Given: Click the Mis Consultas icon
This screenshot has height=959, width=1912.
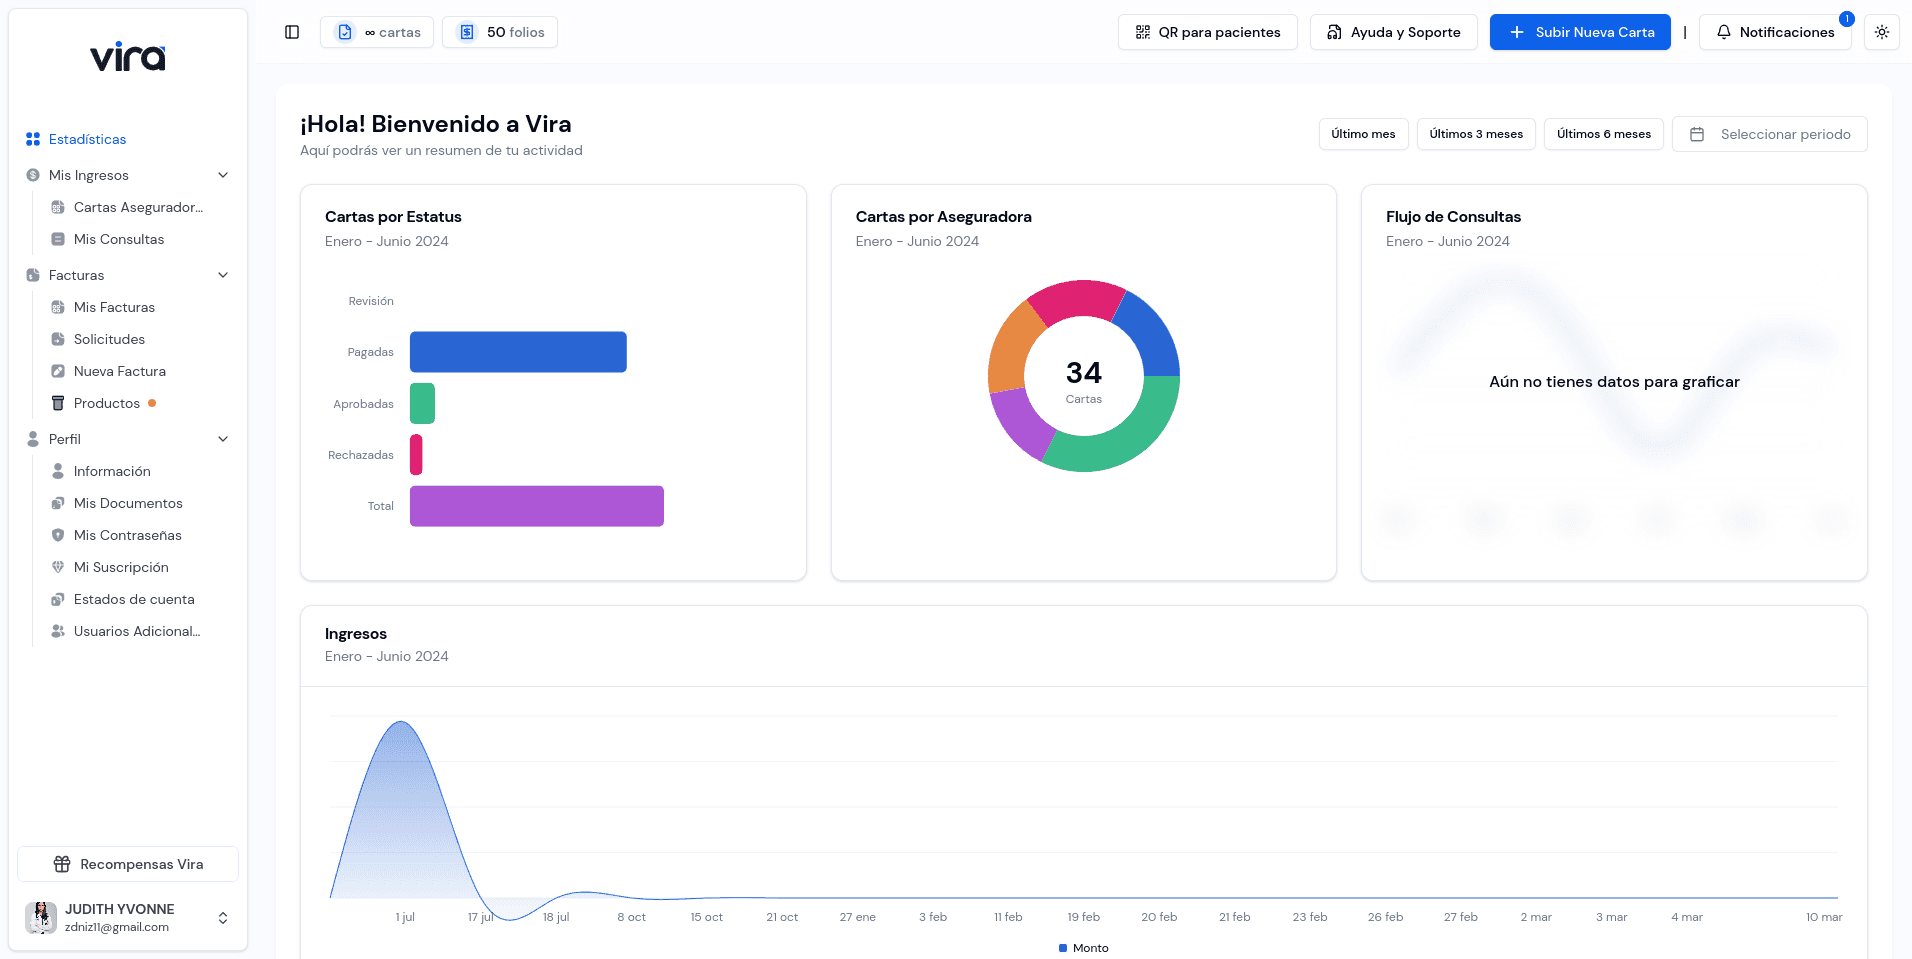Looking at the screenshot, I should pyautogui.click(x=58, y=239).
